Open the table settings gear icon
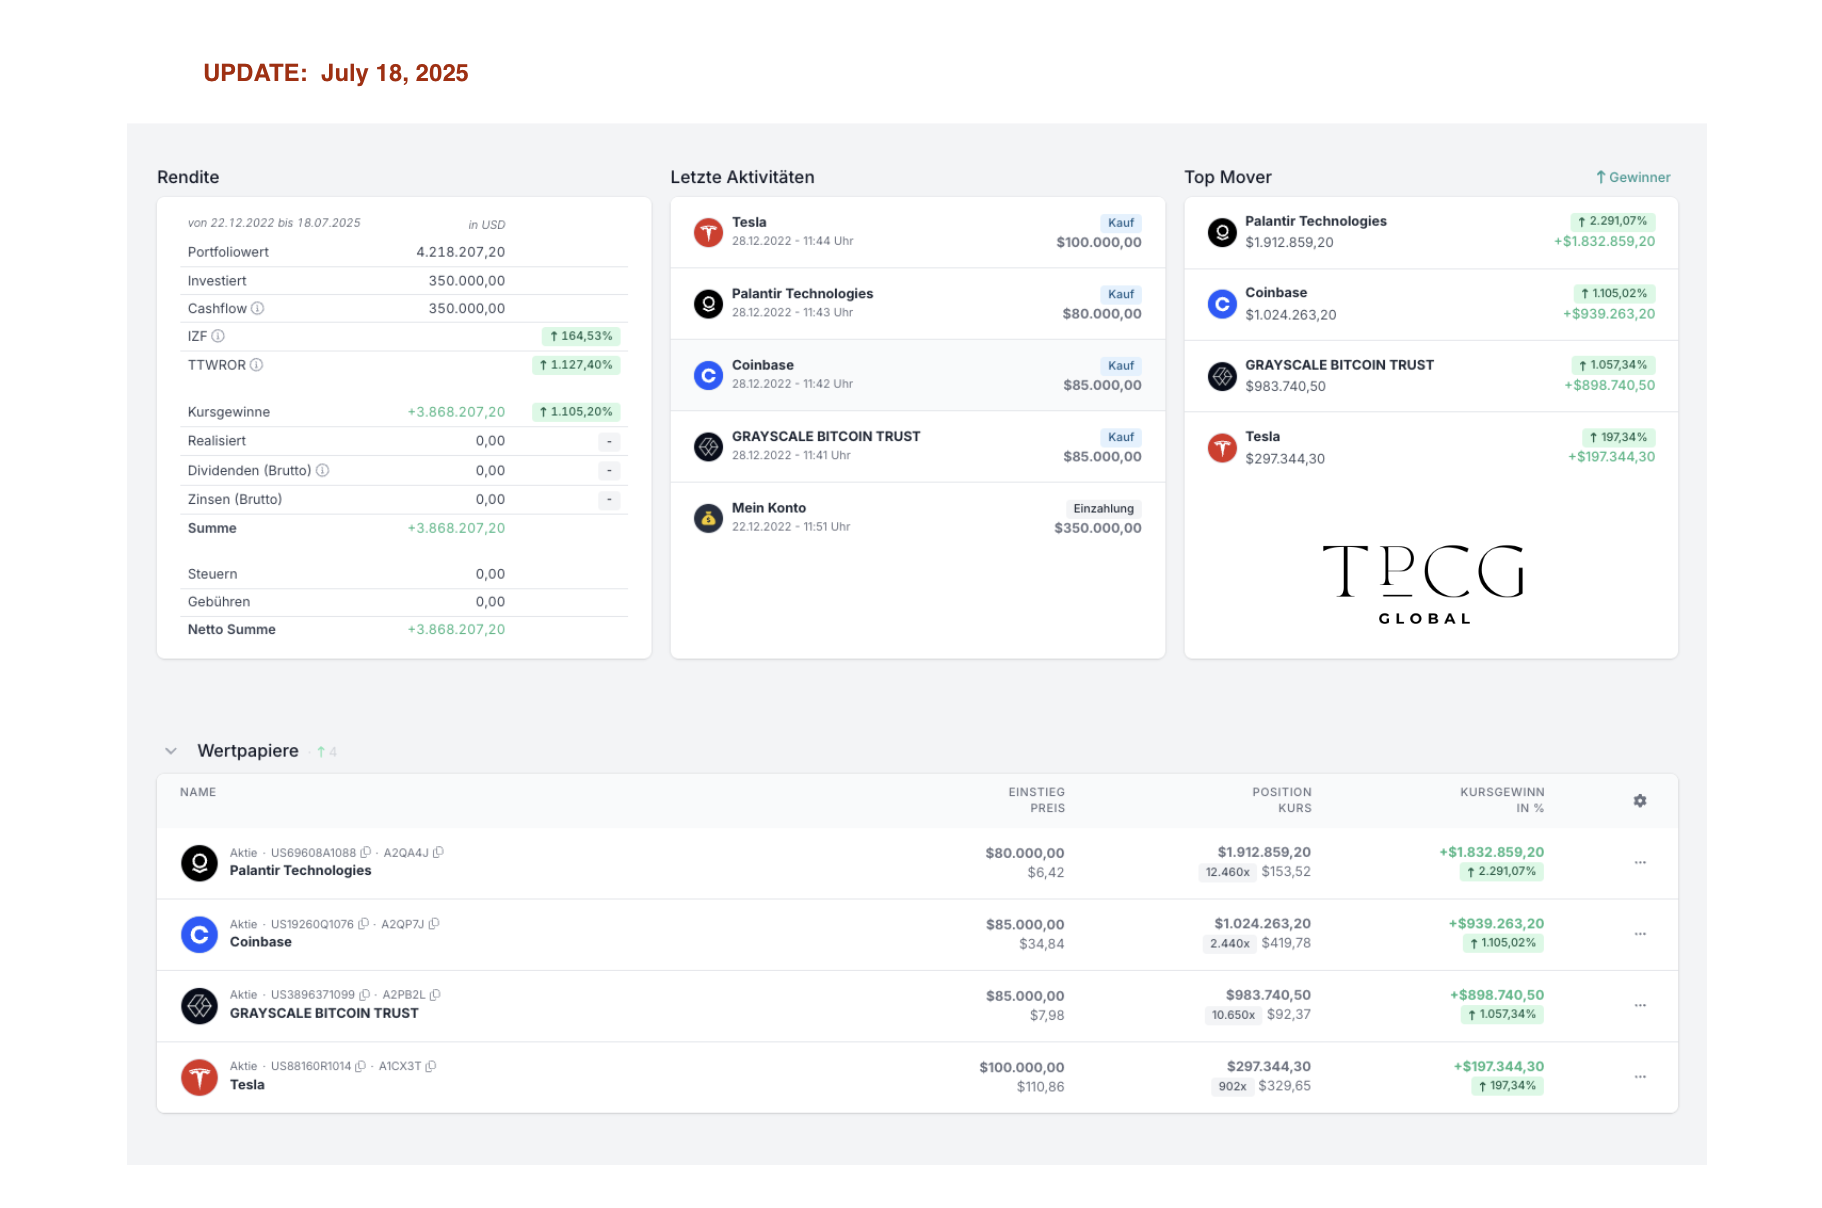 pos(1640,800)
